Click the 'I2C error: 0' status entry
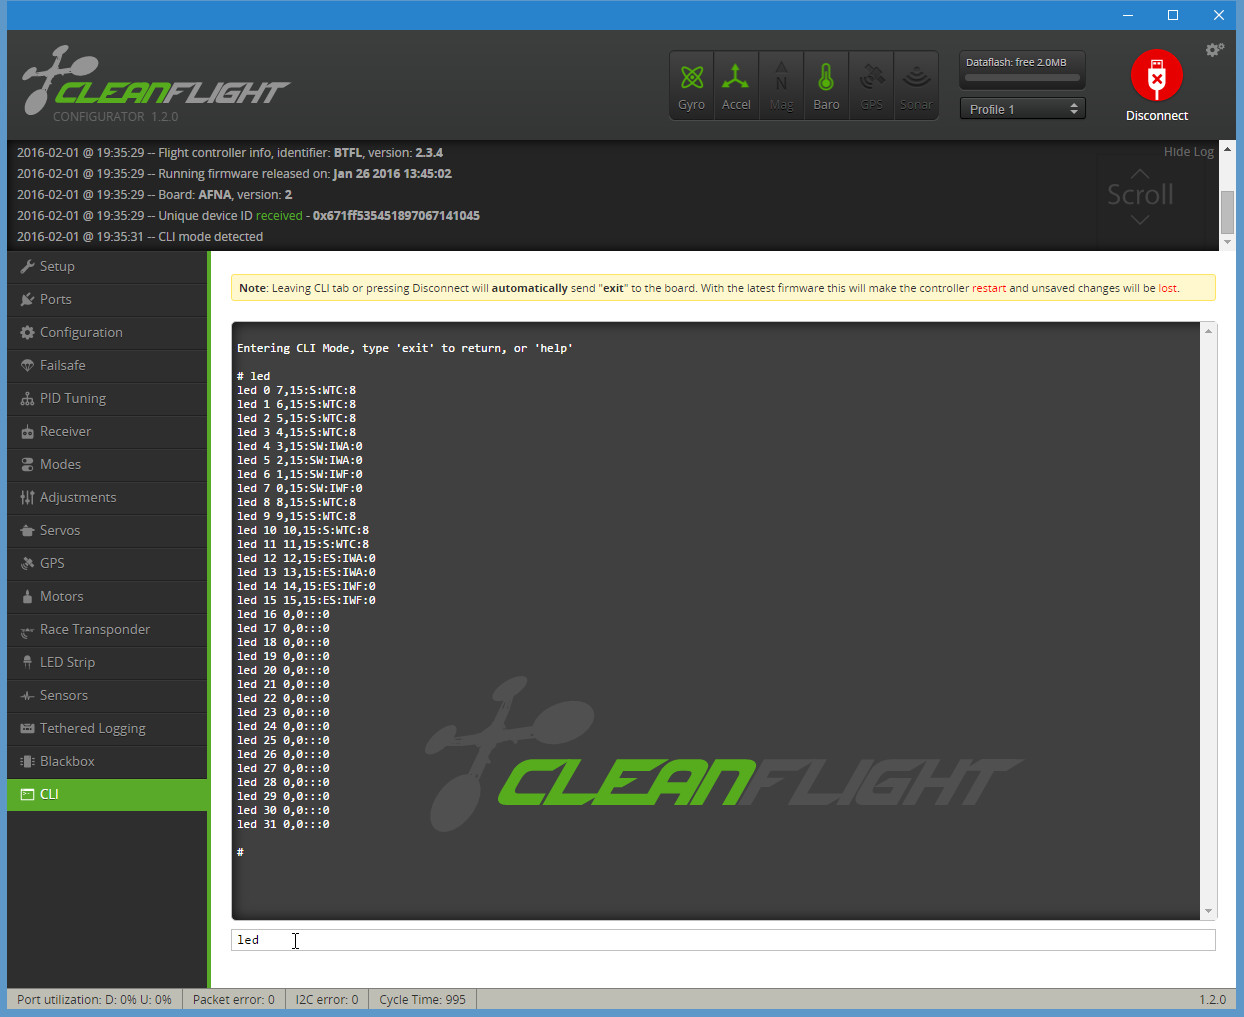This screenshot has width=1244, height=1017. click(x=327, y=1000)
